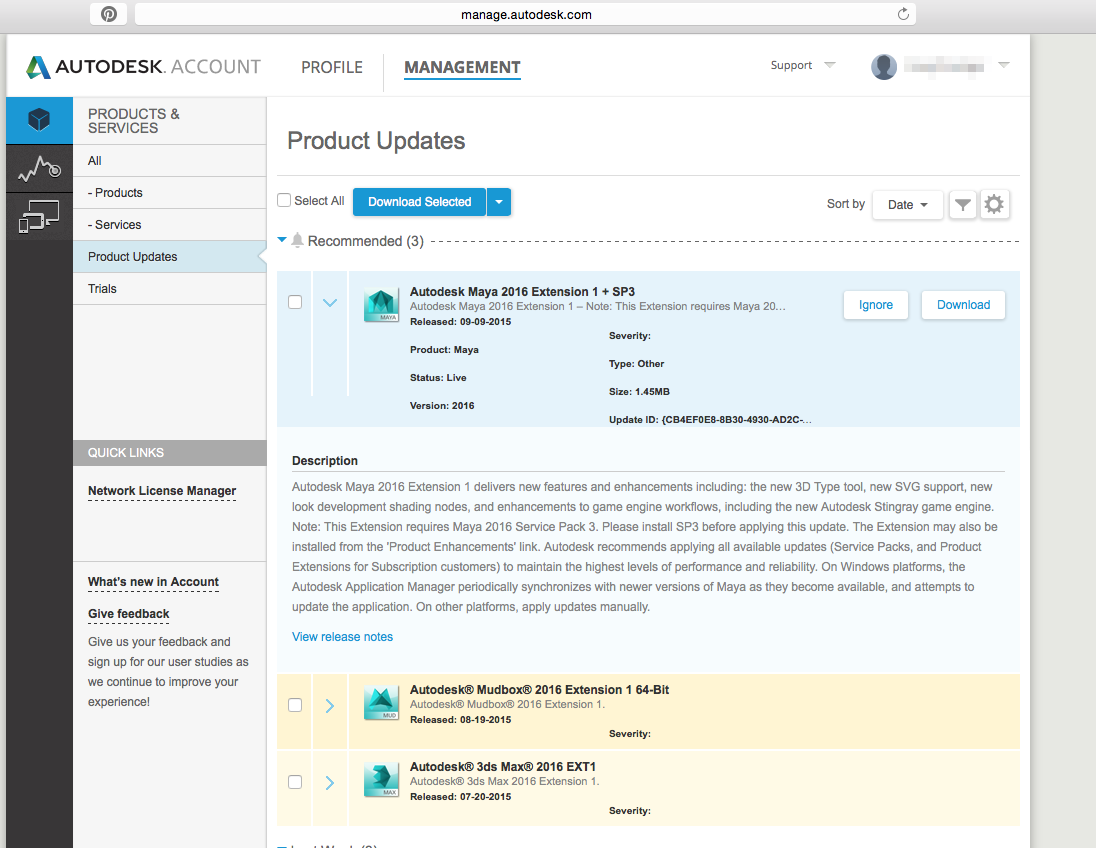Open the Products & Services cube icon
Image resolution: width=1096 pixels, height=848 pixels.
coord(39,120)
